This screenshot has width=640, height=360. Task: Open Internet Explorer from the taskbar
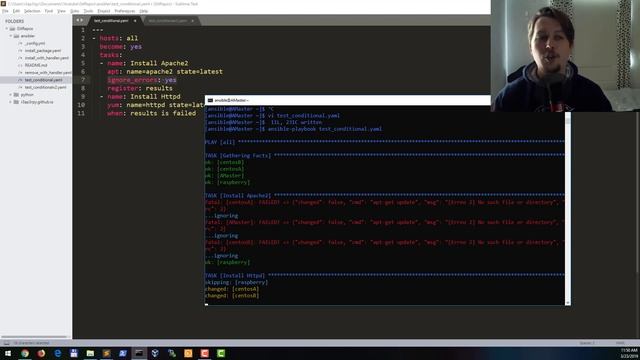click(58, 353)
